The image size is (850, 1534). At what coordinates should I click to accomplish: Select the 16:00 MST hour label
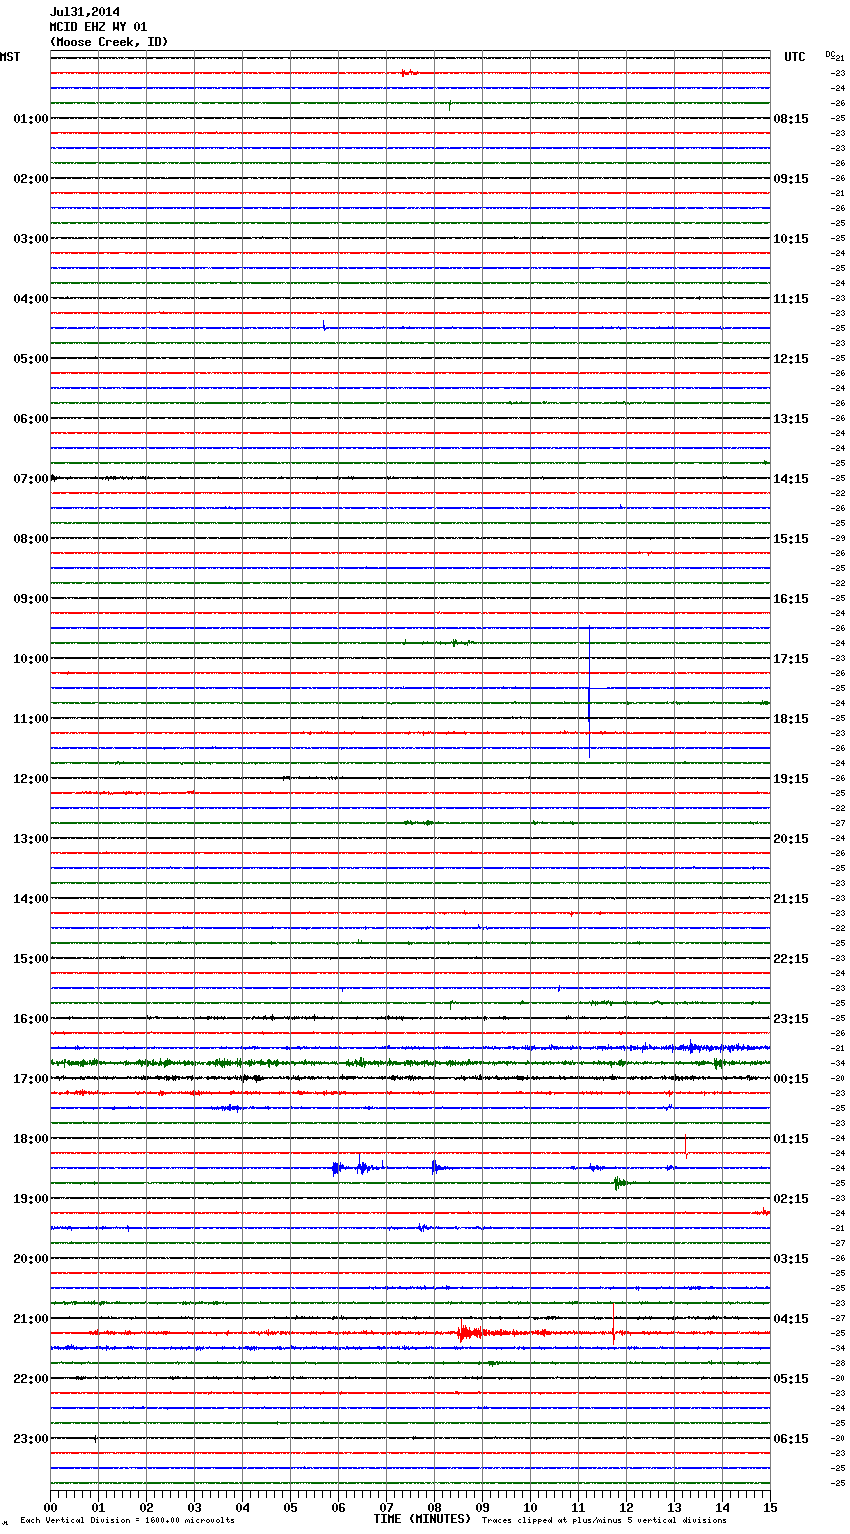click(31, 1019)
